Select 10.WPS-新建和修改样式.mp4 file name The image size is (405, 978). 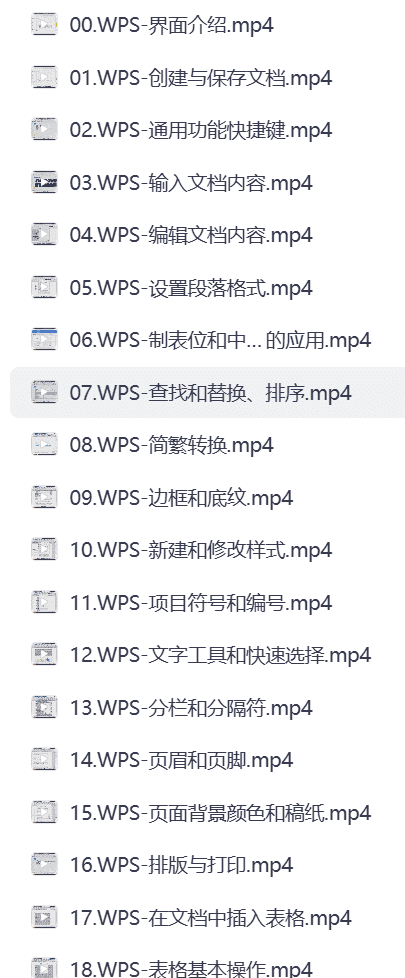pos(200,550)
